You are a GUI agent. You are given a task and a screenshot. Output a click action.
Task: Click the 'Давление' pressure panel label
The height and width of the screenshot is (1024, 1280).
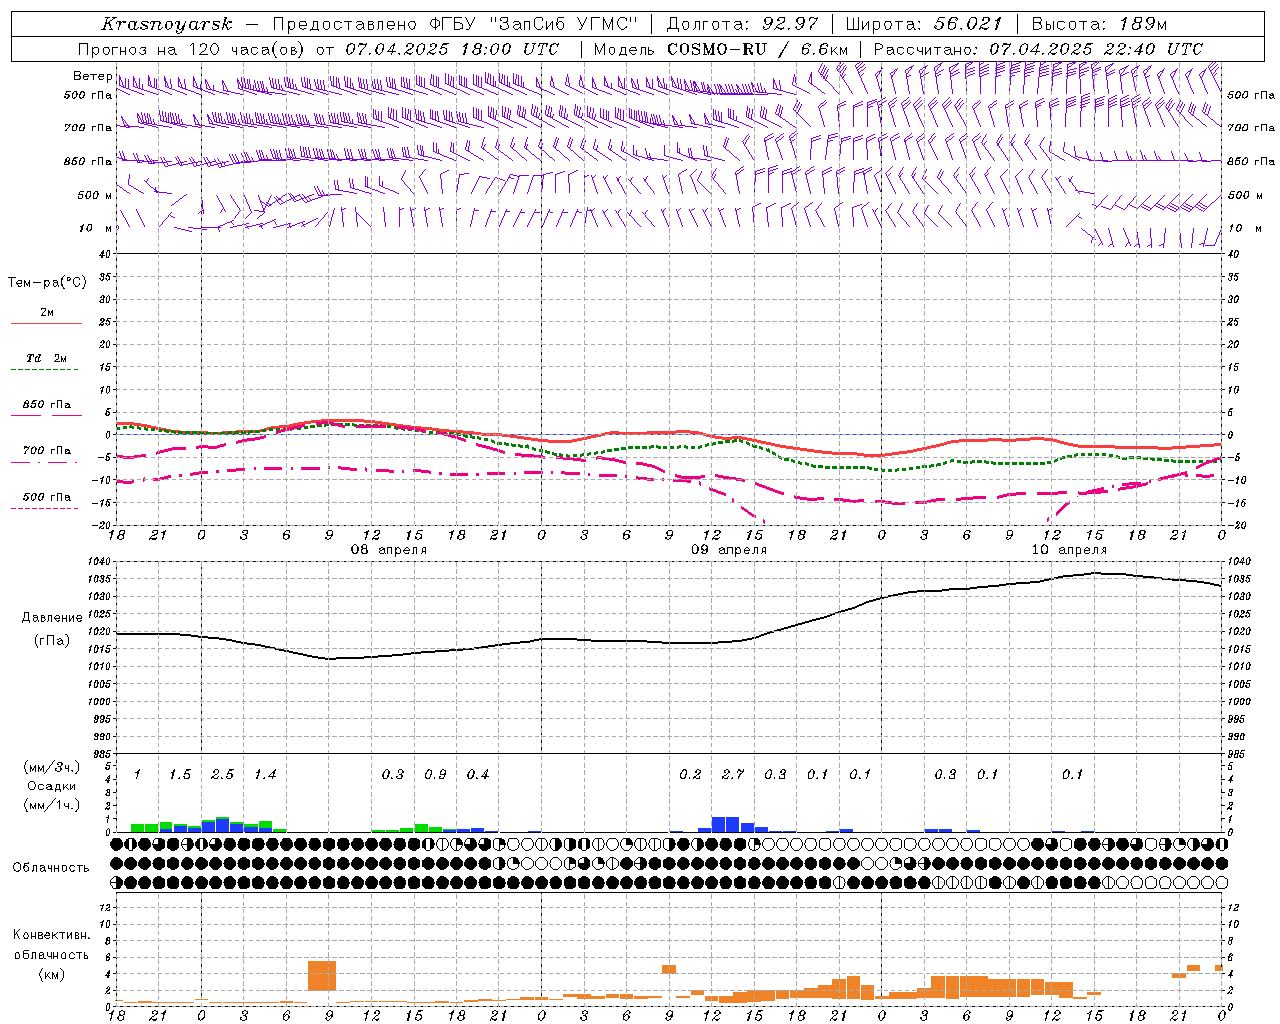tap(52, 618)
